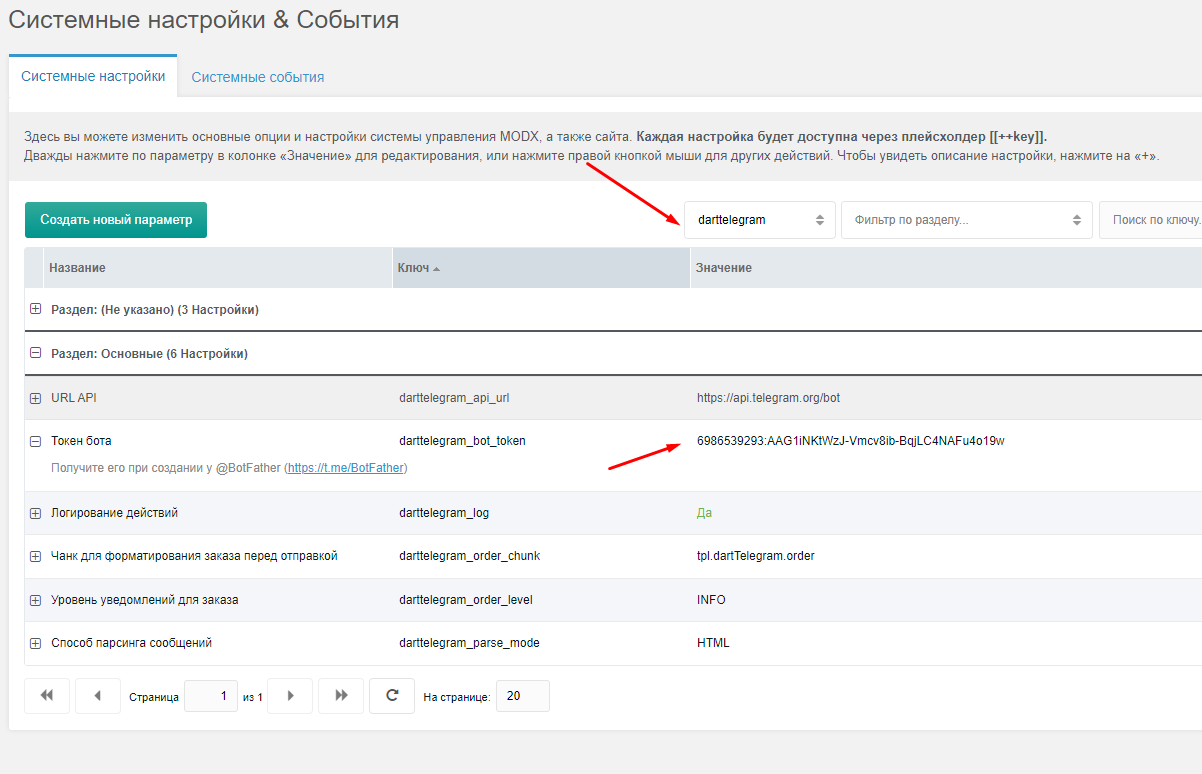Expand description of Логирование действий setting

click(35, 513)
